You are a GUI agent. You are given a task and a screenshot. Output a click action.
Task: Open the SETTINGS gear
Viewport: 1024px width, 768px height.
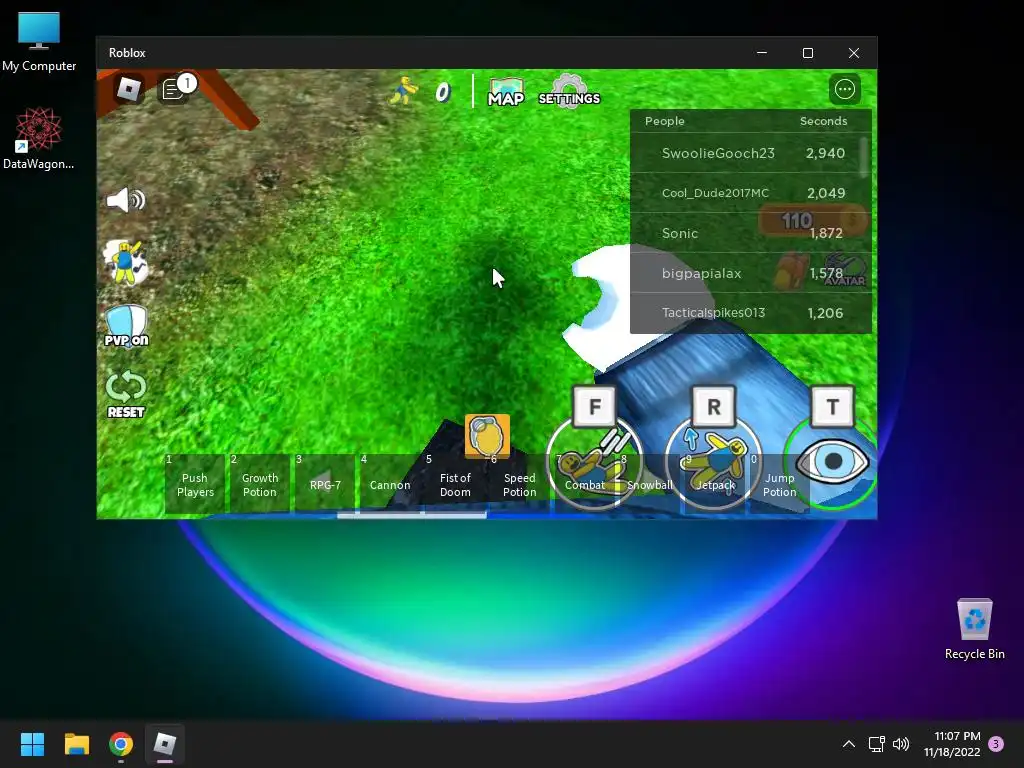(569, 91)
